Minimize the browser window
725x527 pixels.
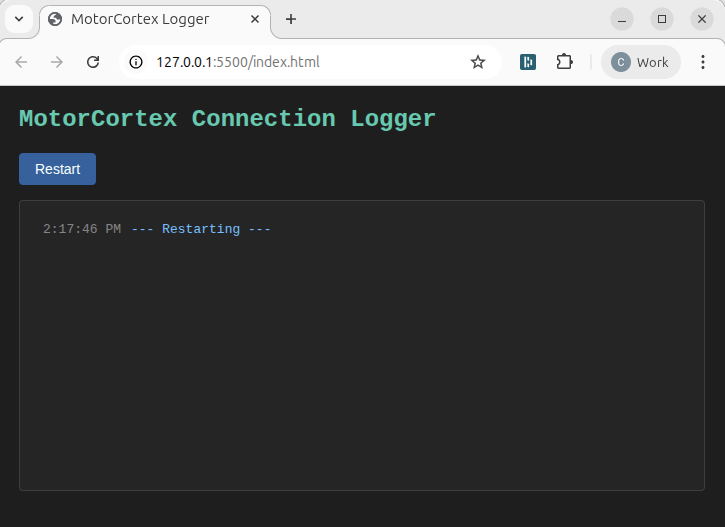point(622,19)
